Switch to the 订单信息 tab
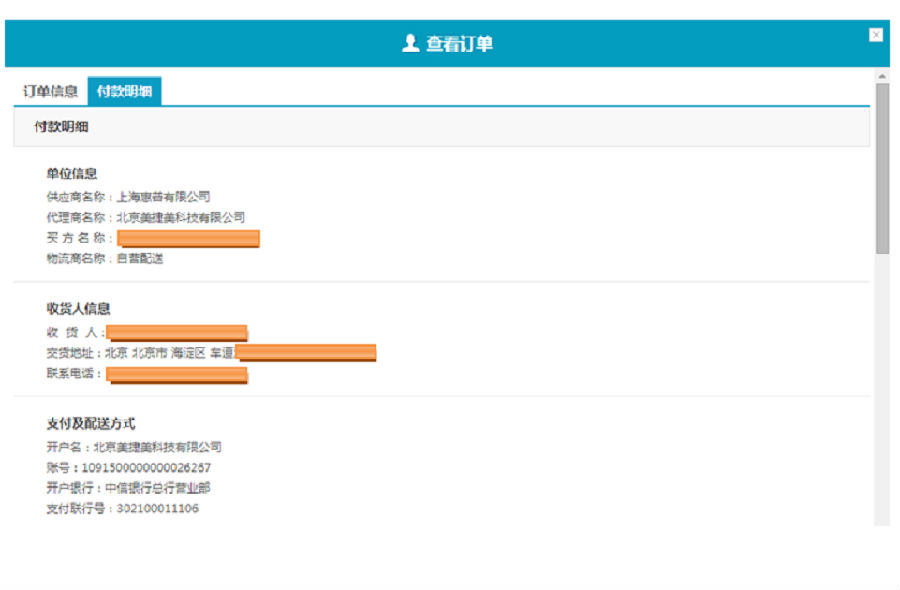Viewport: 900px width, 590px height. point(50,91)
